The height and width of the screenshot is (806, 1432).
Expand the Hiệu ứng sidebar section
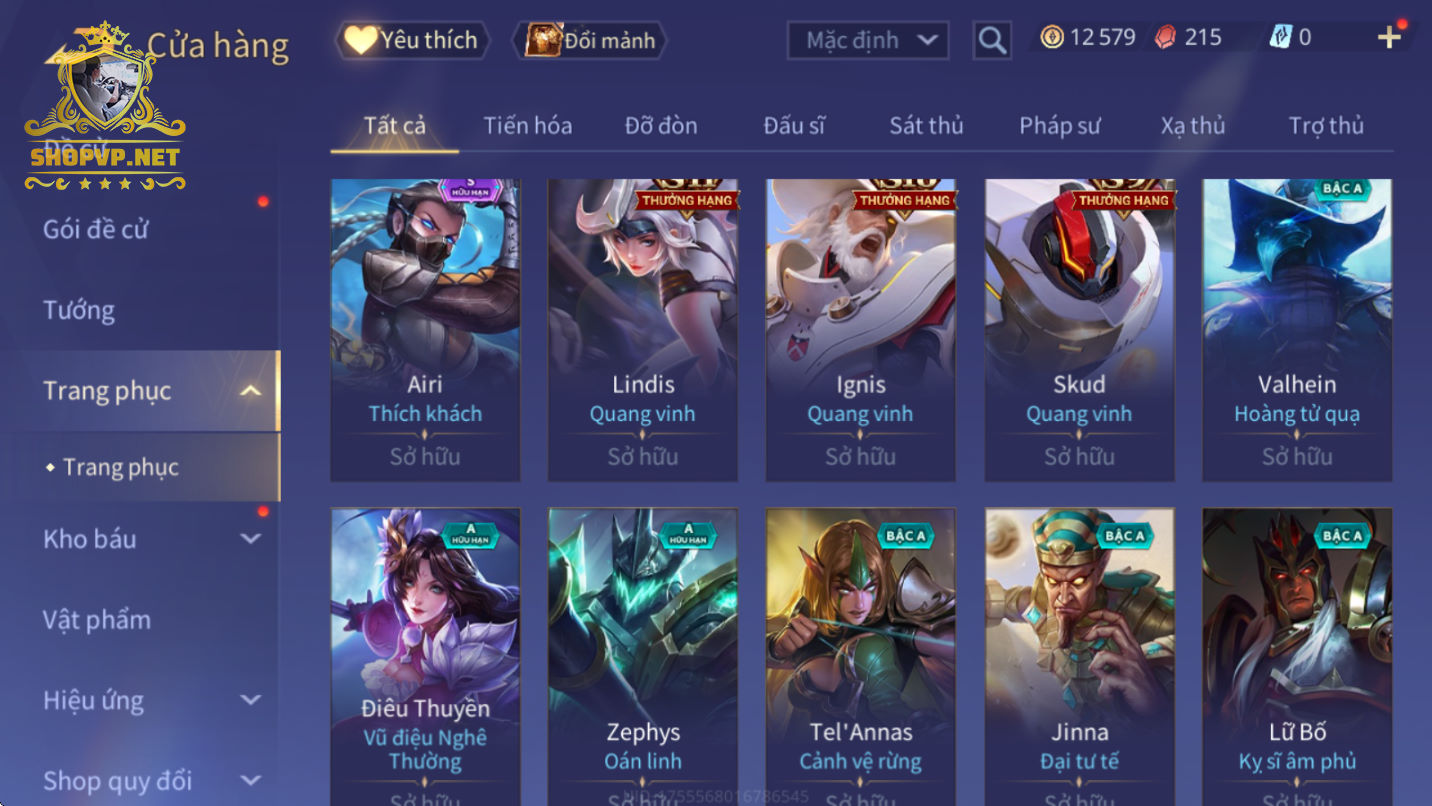251,700
